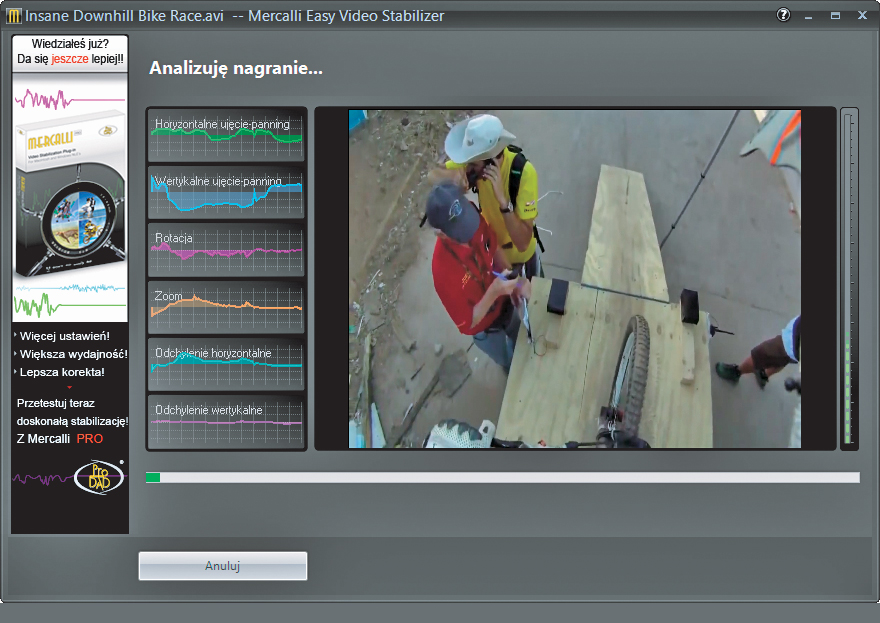Select the Wertykalne ujęcie-panning graph

coord(226,191)
